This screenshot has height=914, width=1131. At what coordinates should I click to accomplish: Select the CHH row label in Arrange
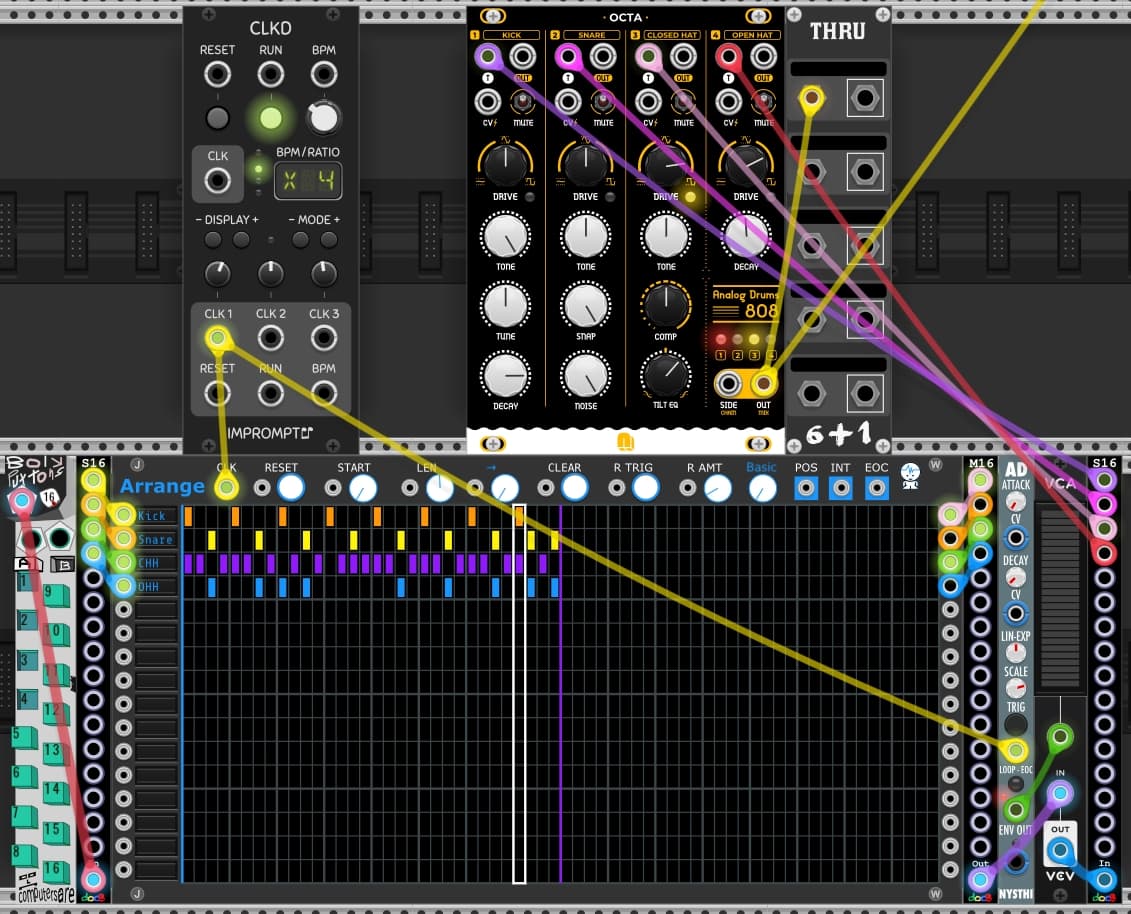[x=156, y=563]
